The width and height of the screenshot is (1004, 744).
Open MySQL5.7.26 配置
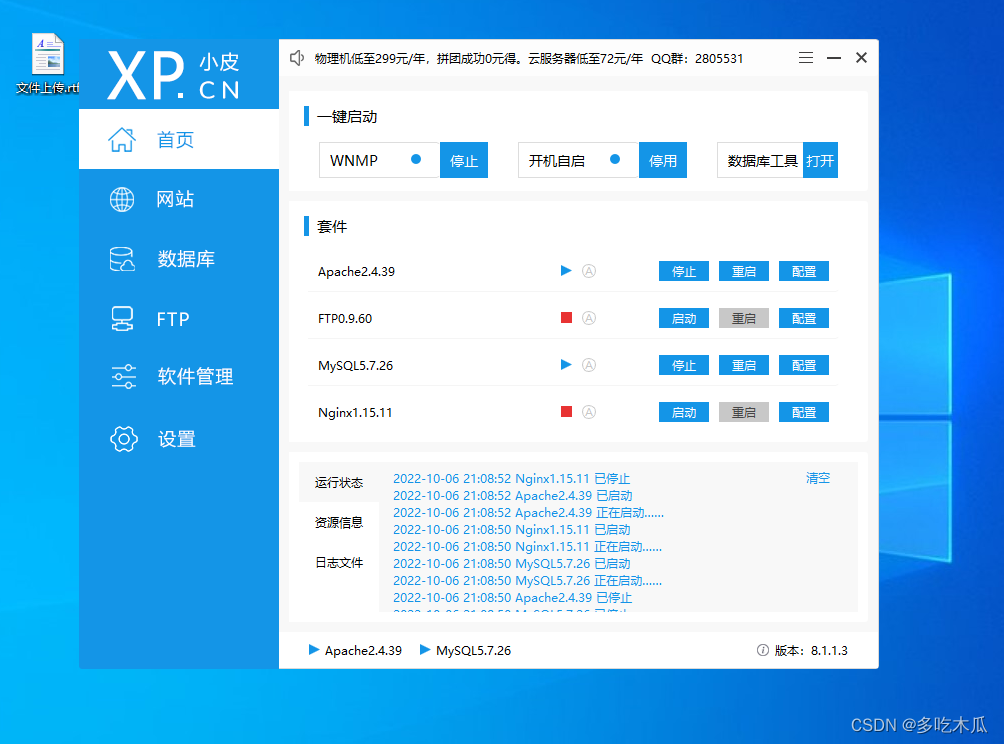[x=804, y=365]
